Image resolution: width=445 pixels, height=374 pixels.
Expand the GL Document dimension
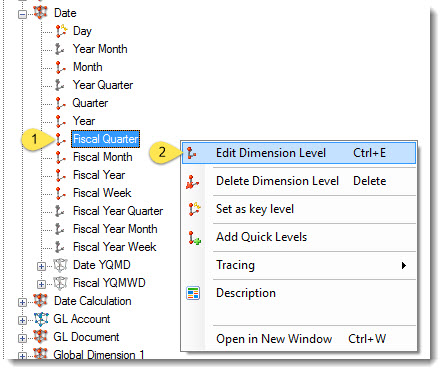[x=22, y=338]
